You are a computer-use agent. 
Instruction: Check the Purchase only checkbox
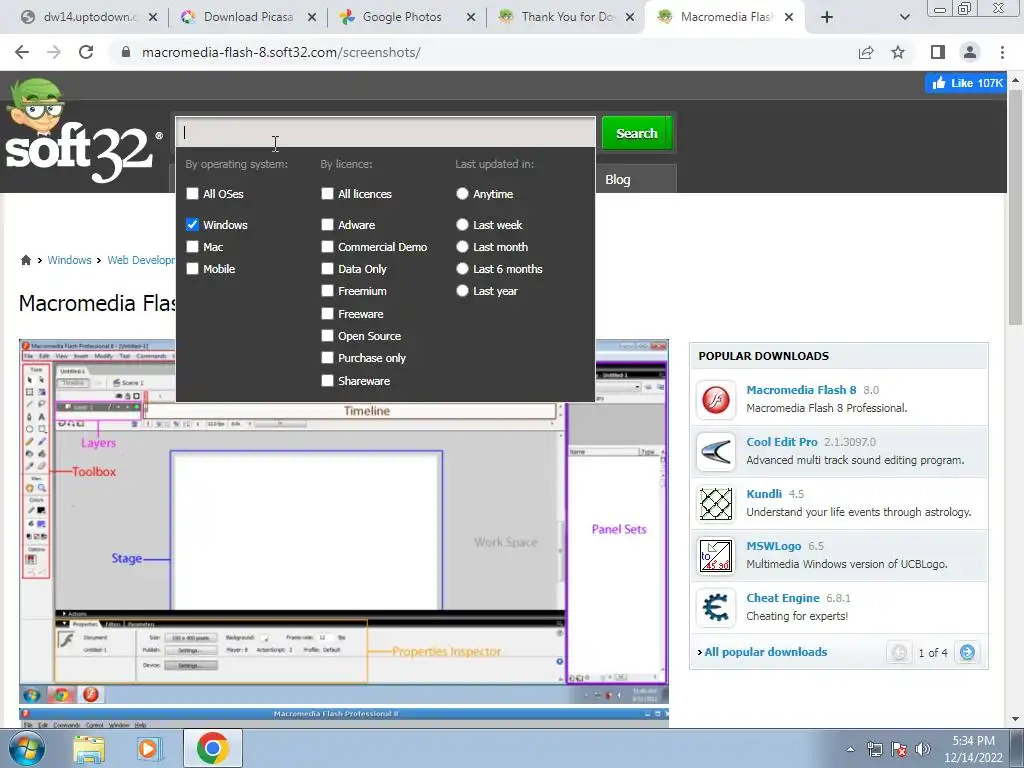(327, 358)
